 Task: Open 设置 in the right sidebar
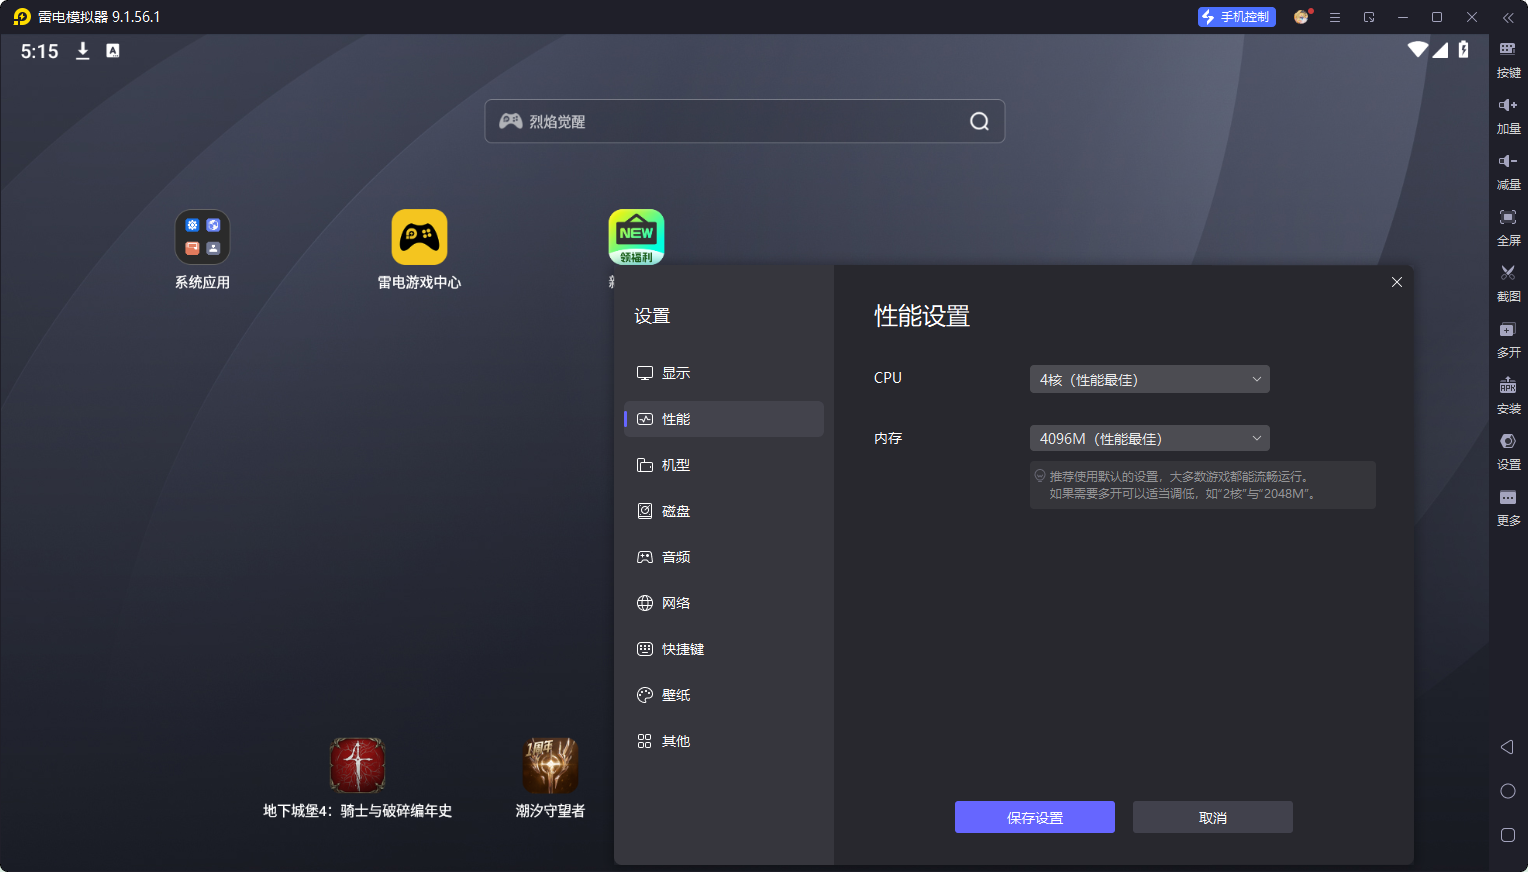click(x=1508, y=451)
